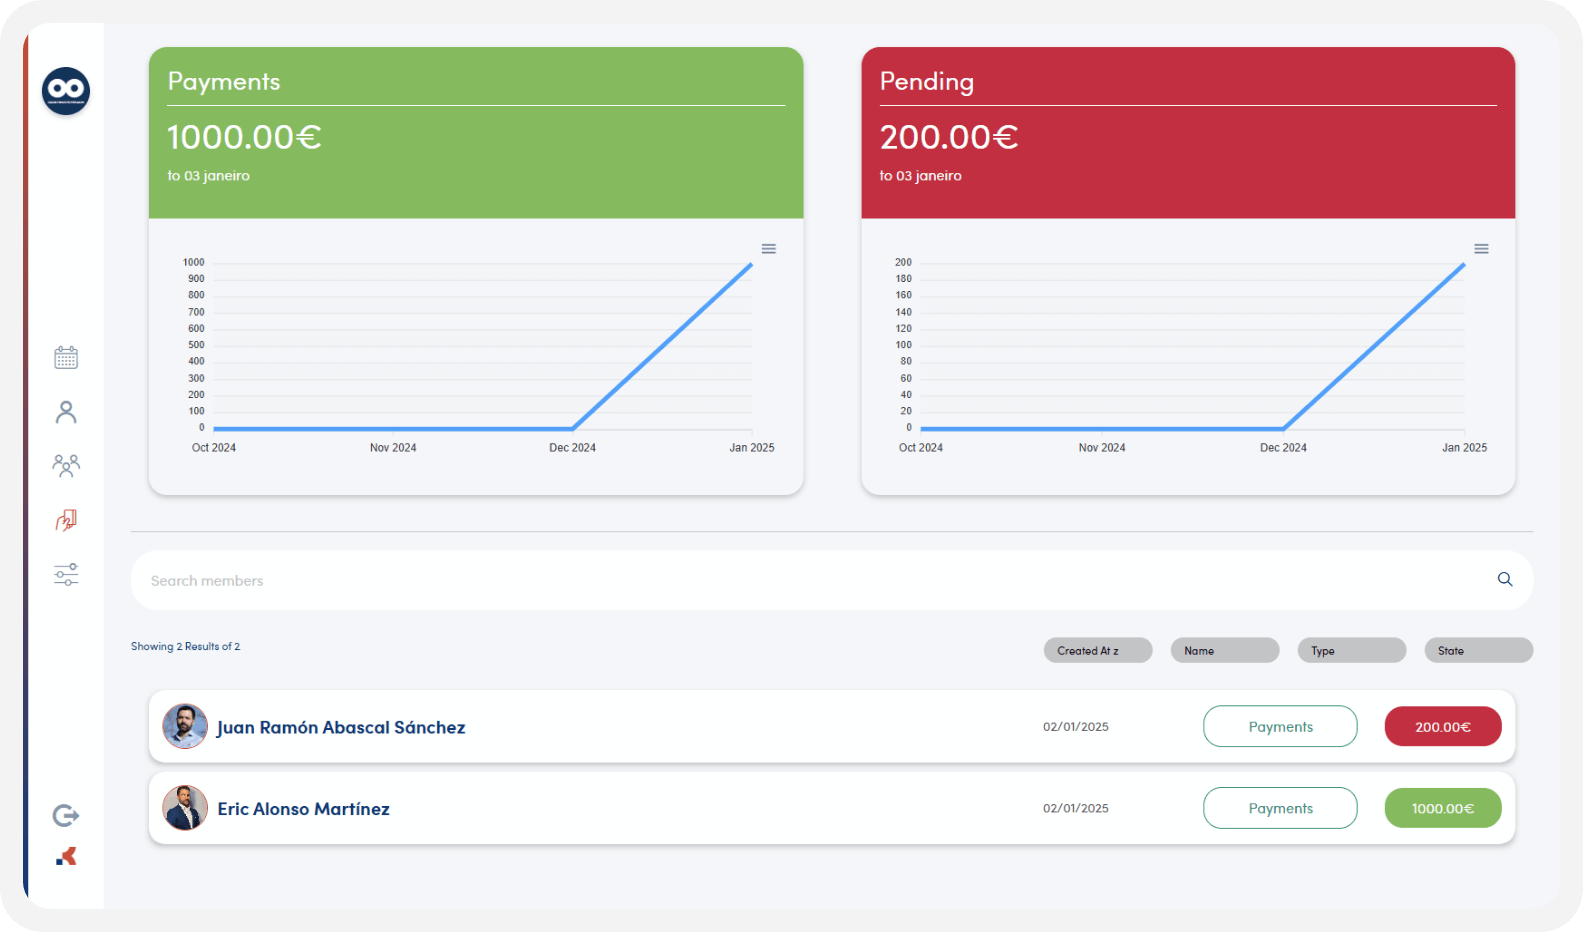
Task: Open the members group icon
Action: [x=66, y=465]
